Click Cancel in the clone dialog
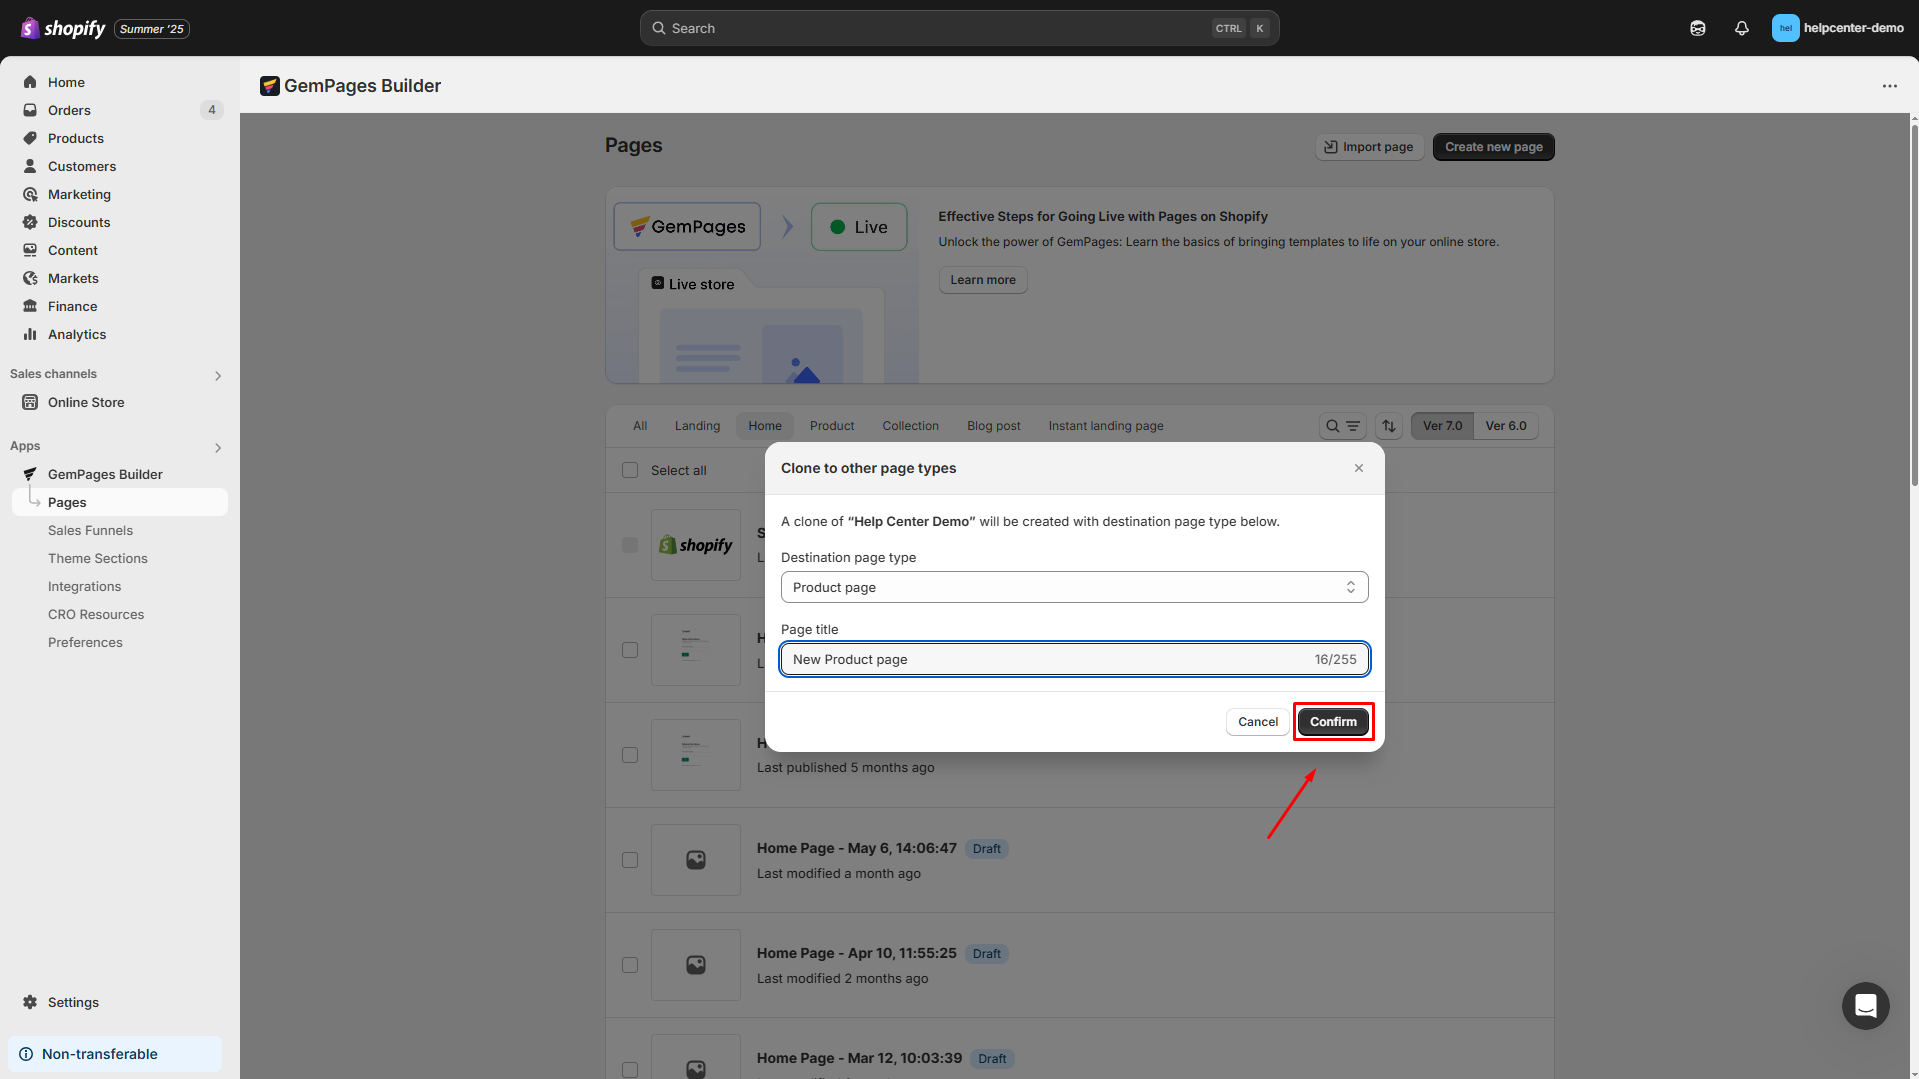1919x1079 pixels. point(1257,722)
